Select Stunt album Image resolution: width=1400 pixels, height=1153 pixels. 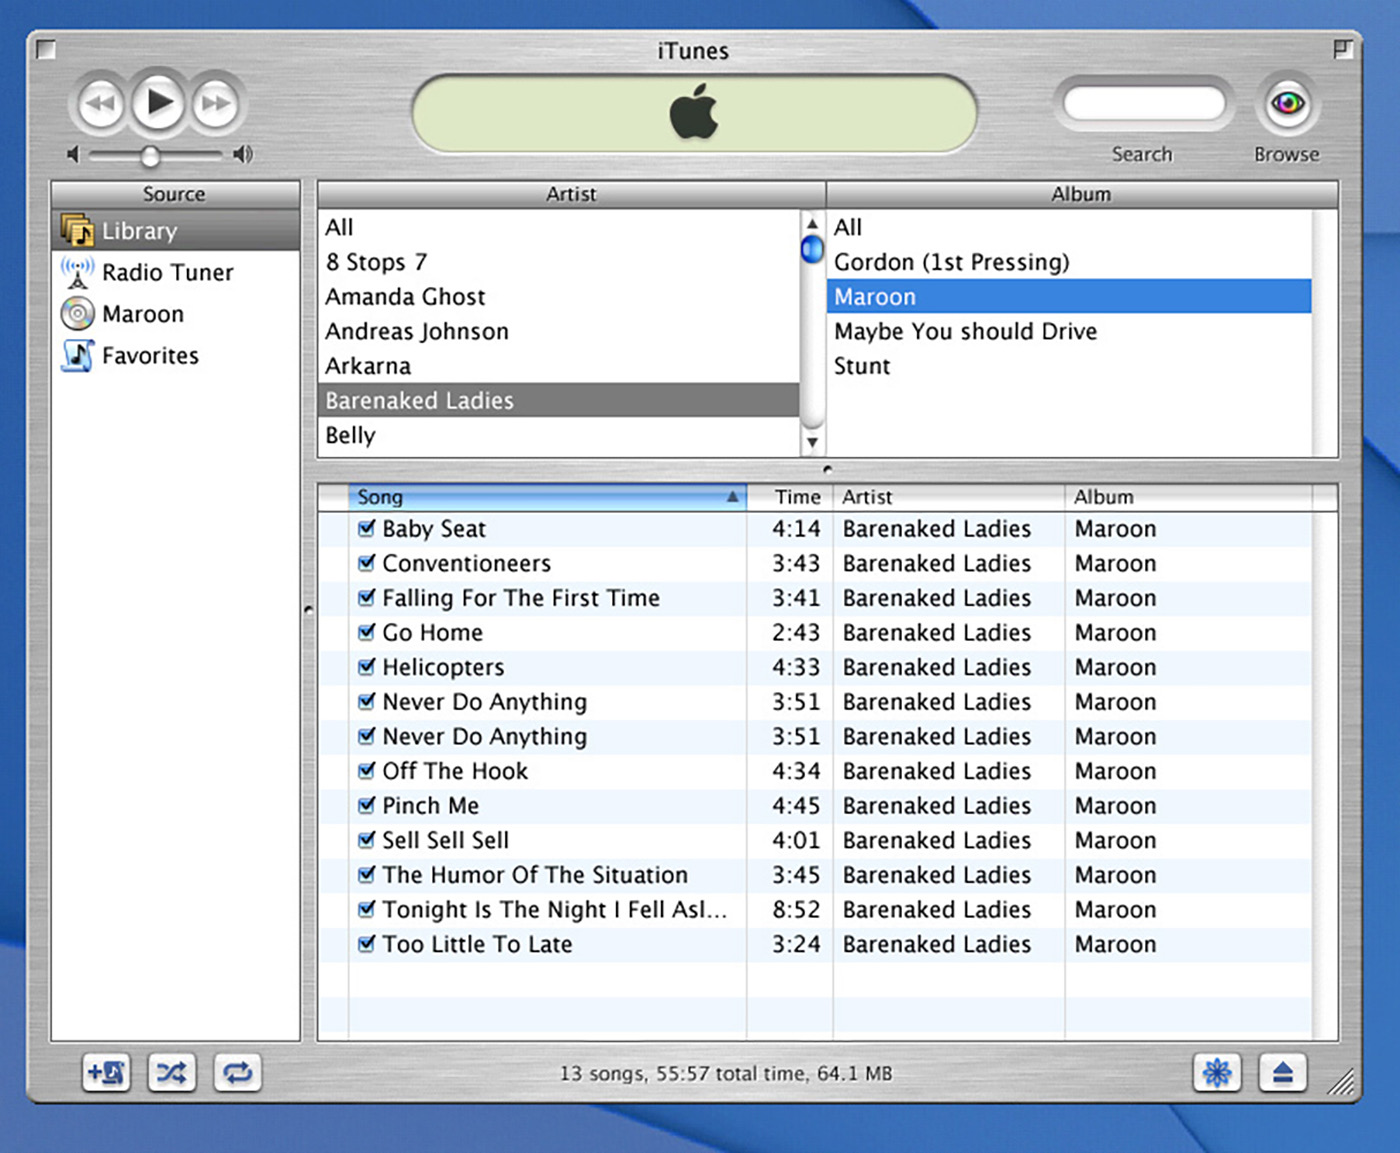(x=1070, y=366)
